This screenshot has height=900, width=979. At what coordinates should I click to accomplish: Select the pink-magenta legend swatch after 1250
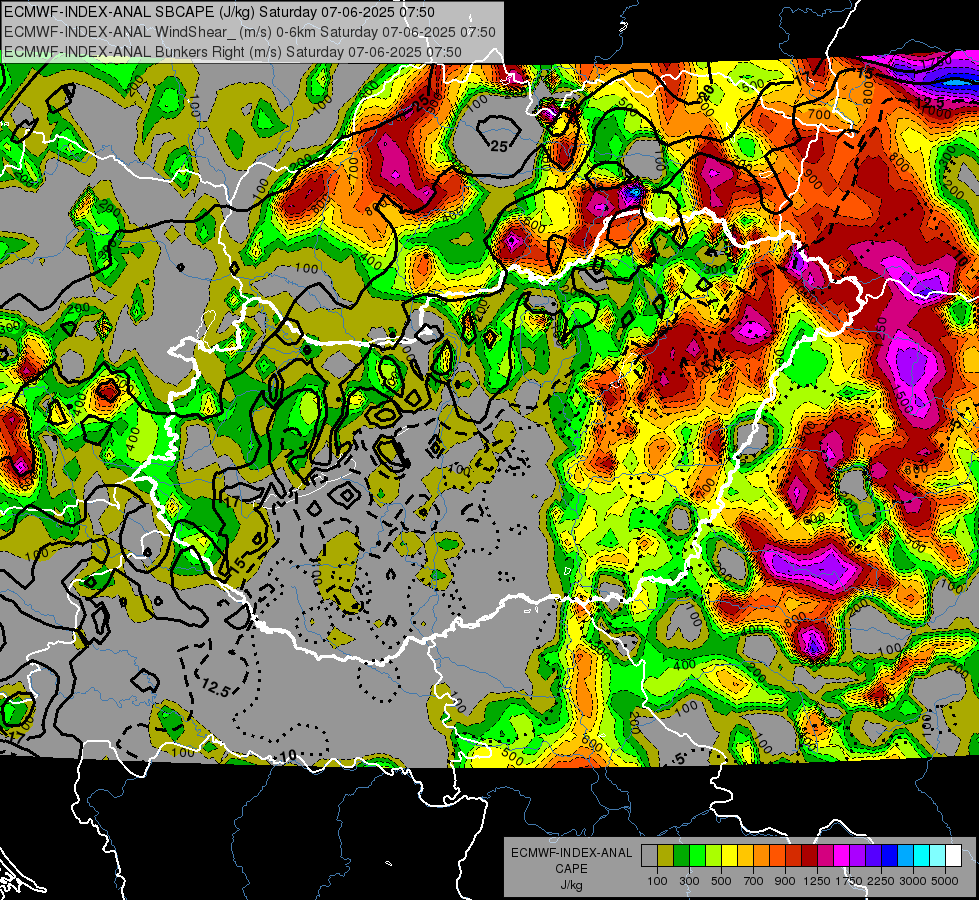825,856
